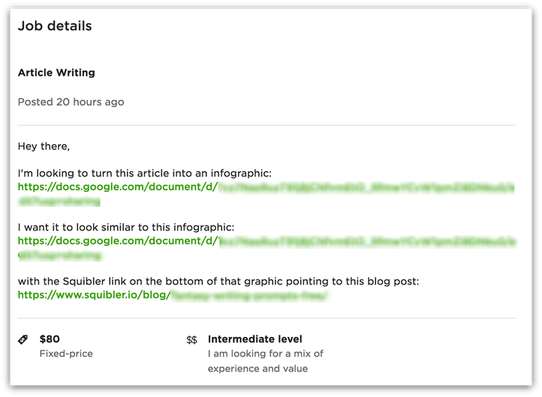Click the experience and value description text
This screenshot has width=542, height=397.
pyautogui.click(x=258, y=369)
